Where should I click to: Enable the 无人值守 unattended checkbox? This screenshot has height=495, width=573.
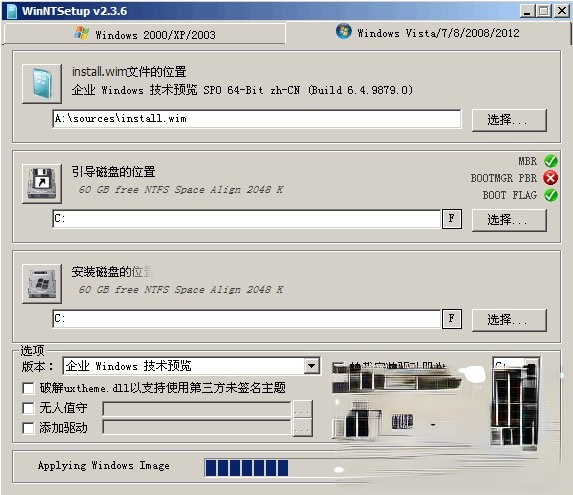(x=28, y=408)
